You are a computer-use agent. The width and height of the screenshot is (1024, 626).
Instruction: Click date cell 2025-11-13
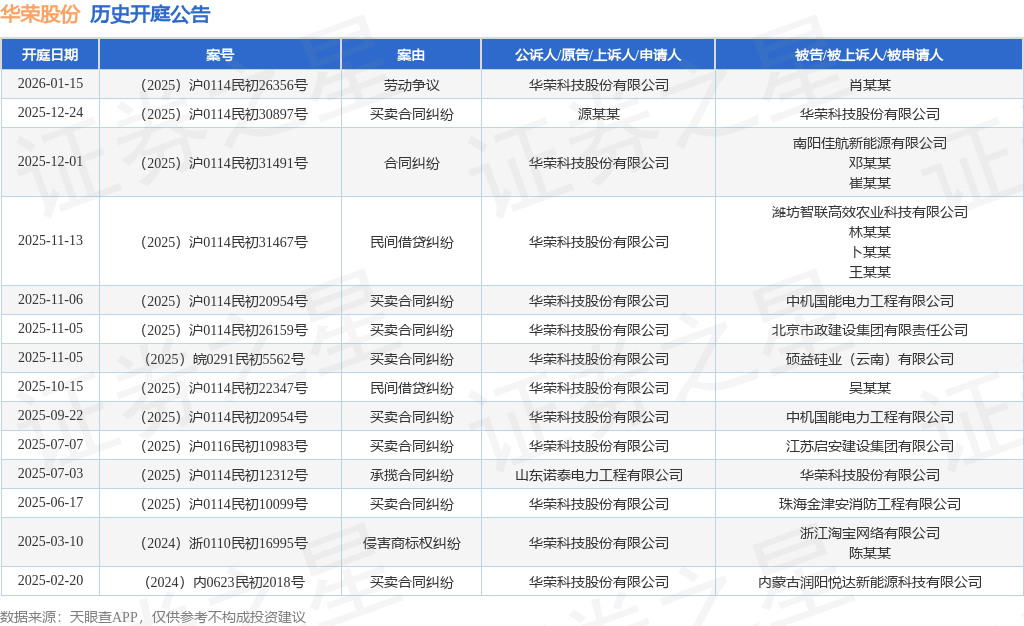click(x=50, y=240)
